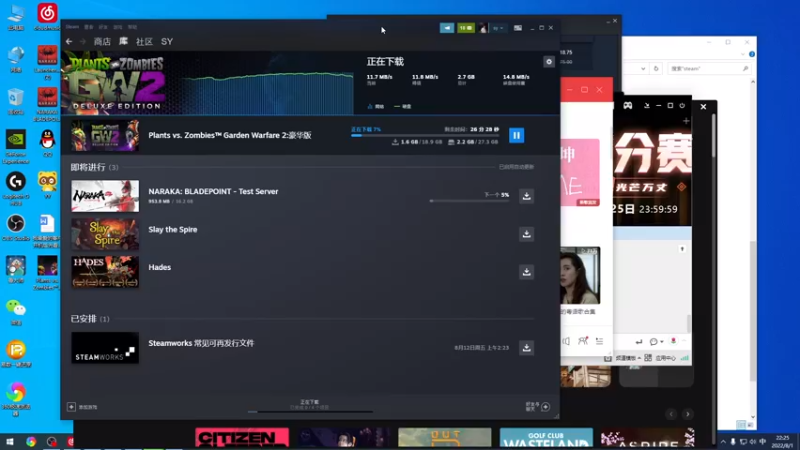Refresh the File Explorer address bar

pyautogui.click(x=656, y=68)
